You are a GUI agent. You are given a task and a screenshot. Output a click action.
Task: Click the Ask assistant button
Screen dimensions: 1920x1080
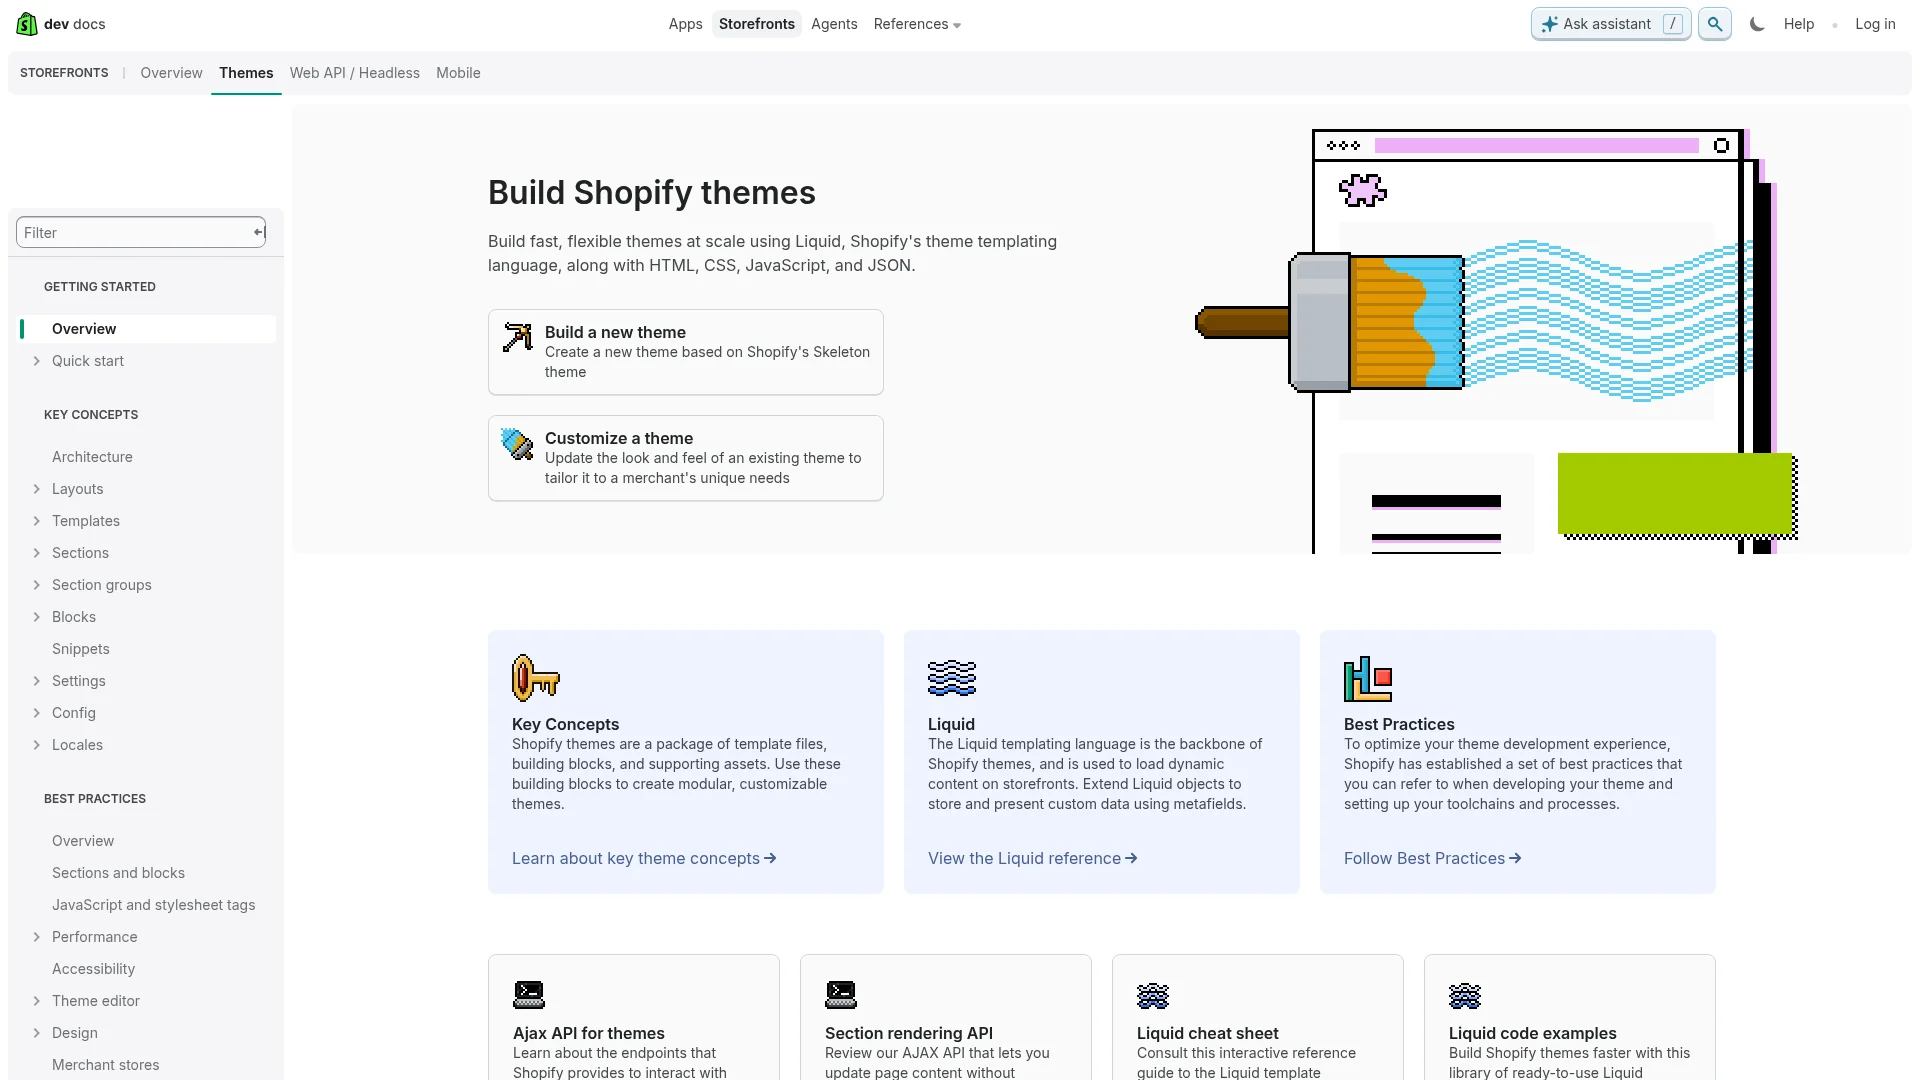1611,24
